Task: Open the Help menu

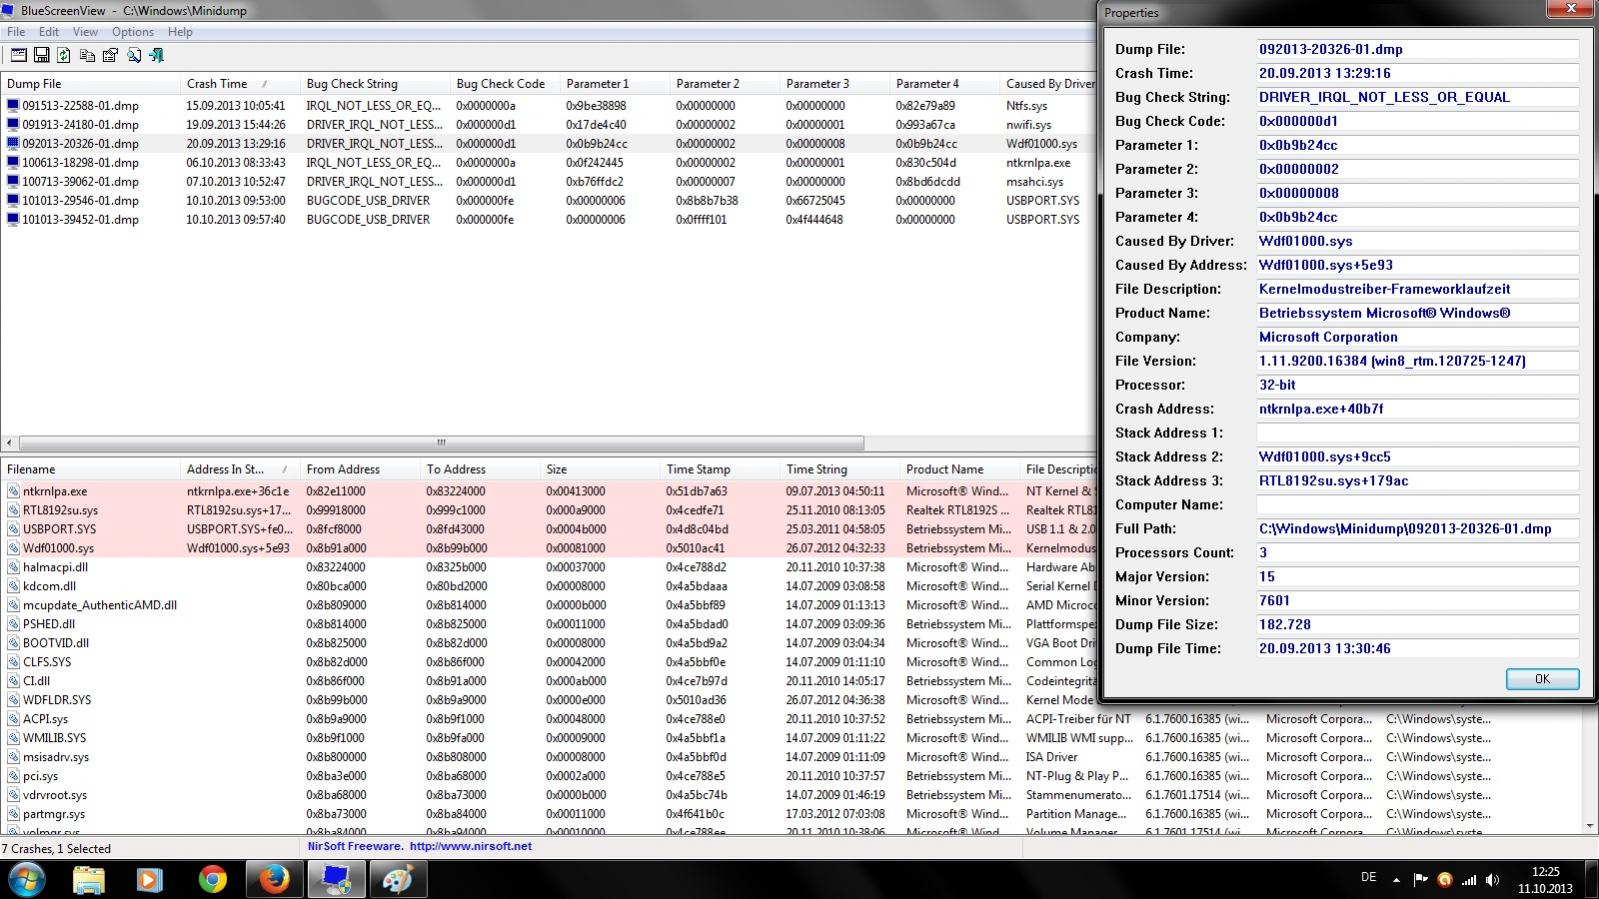Action: 180,32
